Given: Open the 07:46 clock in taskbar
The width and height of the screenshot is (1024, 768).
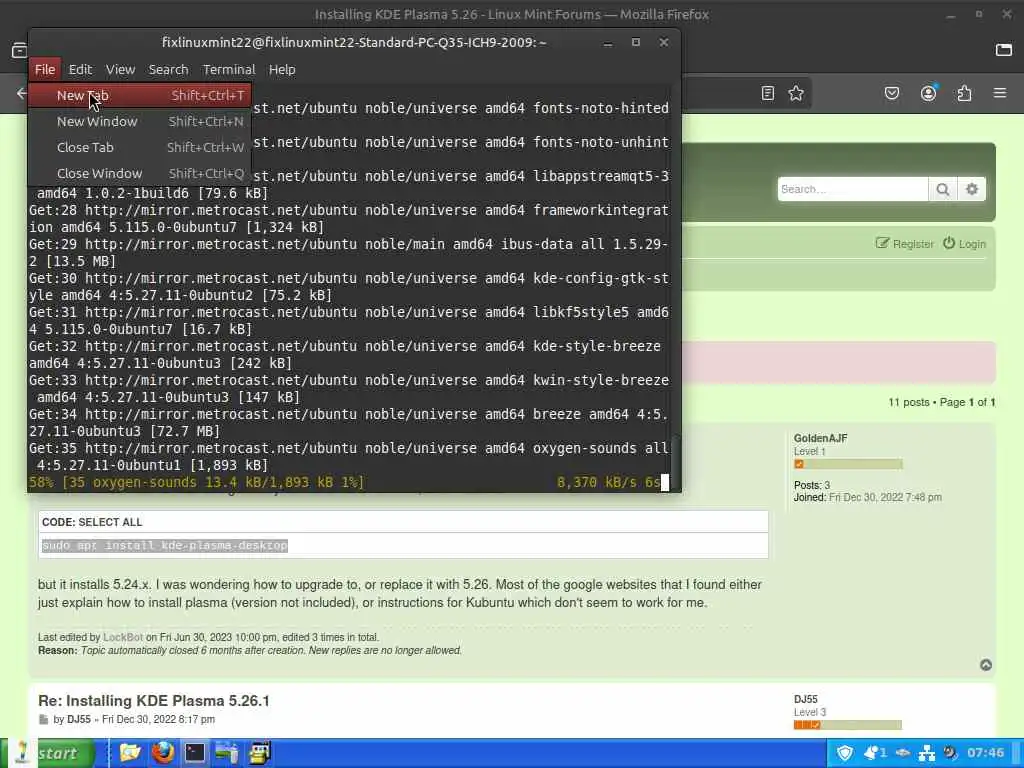Looking at the screenshot, I should pos(985,753).
